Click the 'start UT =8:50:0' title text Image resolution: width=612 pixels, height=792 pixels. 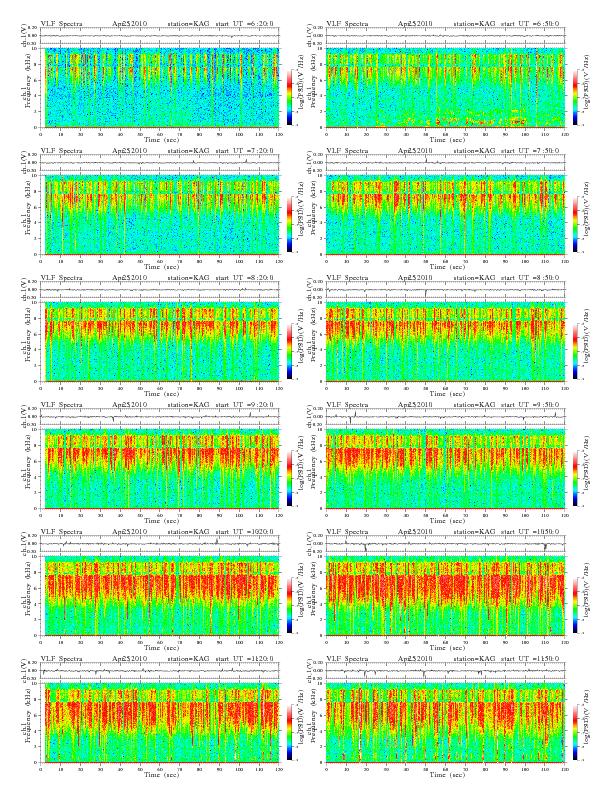[530, 278]
